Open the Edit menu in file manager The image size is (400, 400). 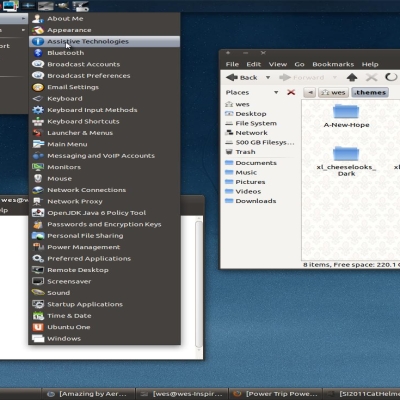click(254, 64)
